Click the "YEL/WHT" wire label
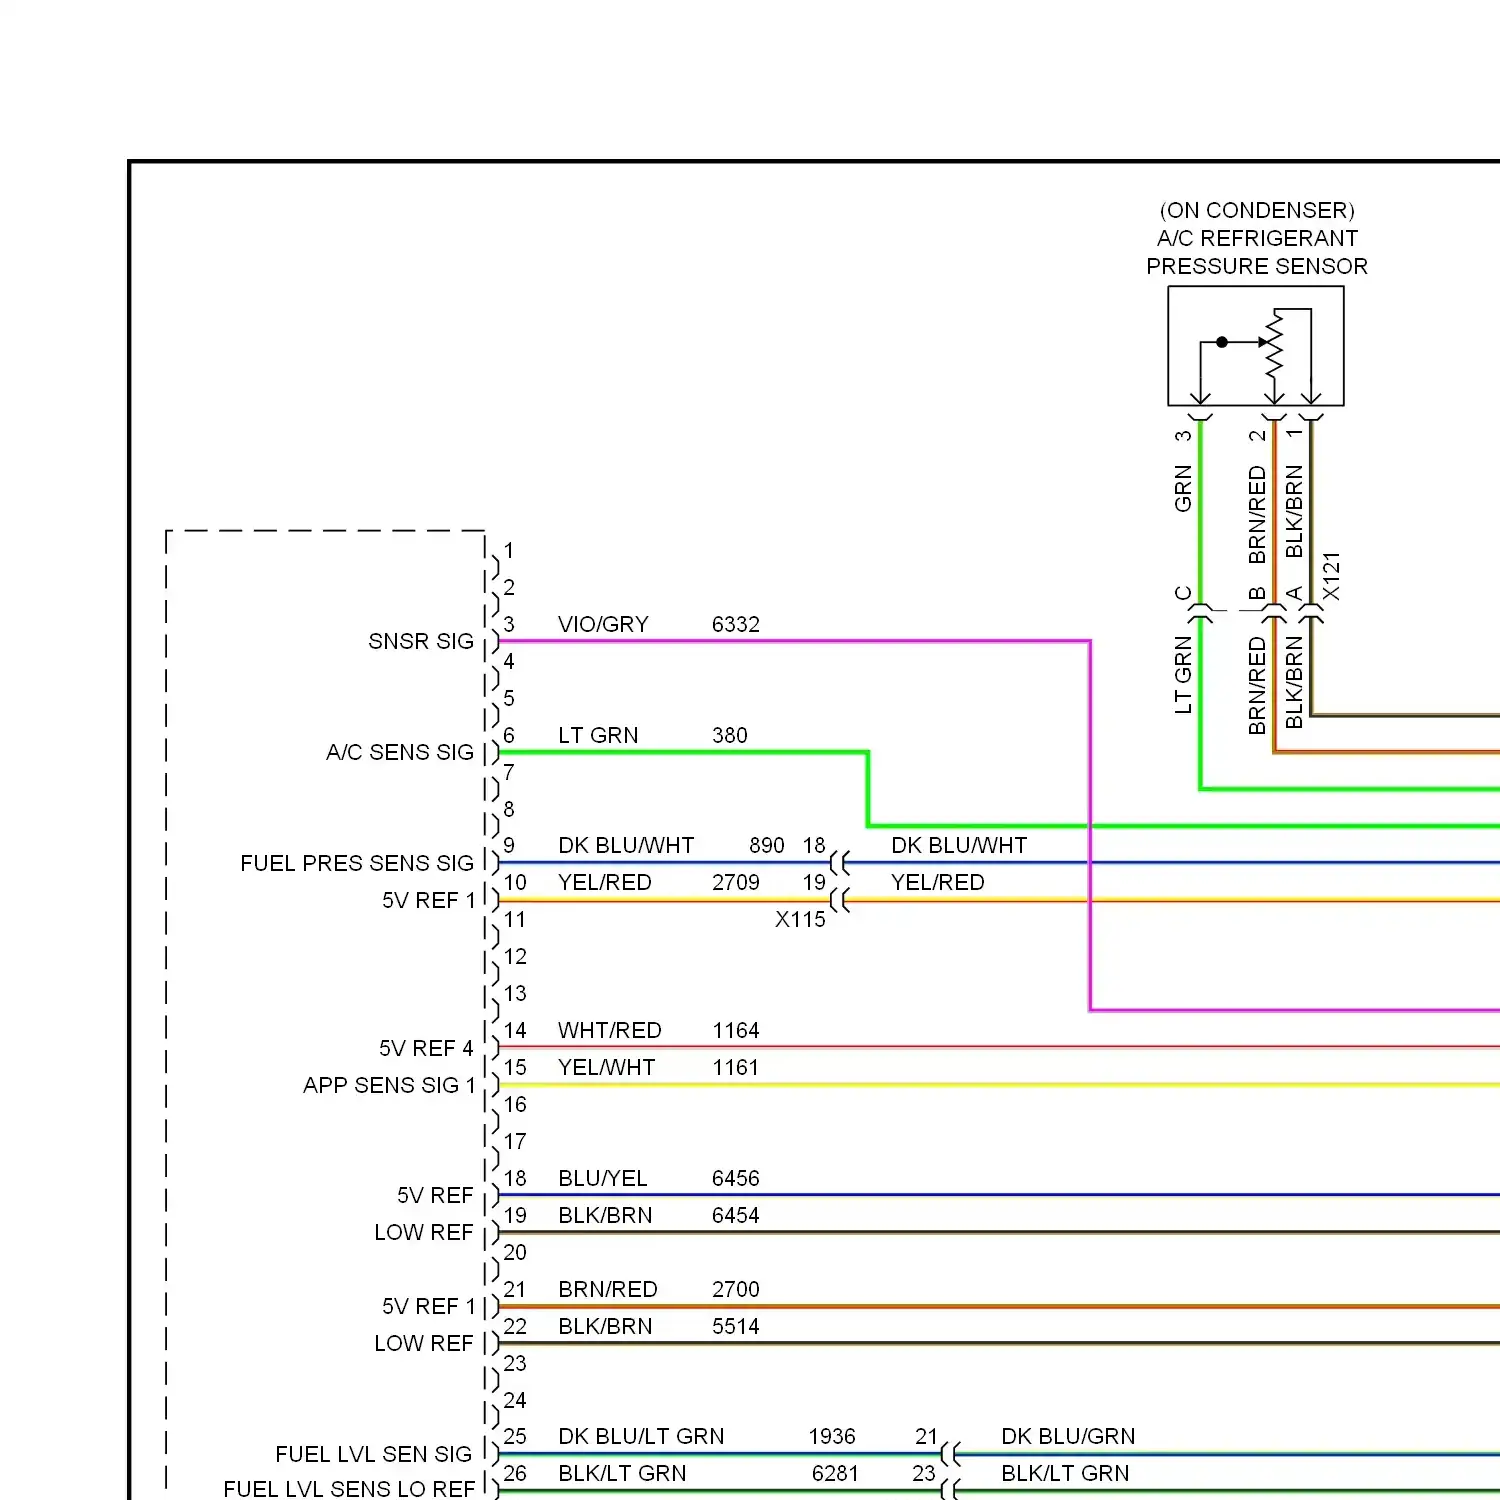The image size is (1500, 1500). (606, 1067)
